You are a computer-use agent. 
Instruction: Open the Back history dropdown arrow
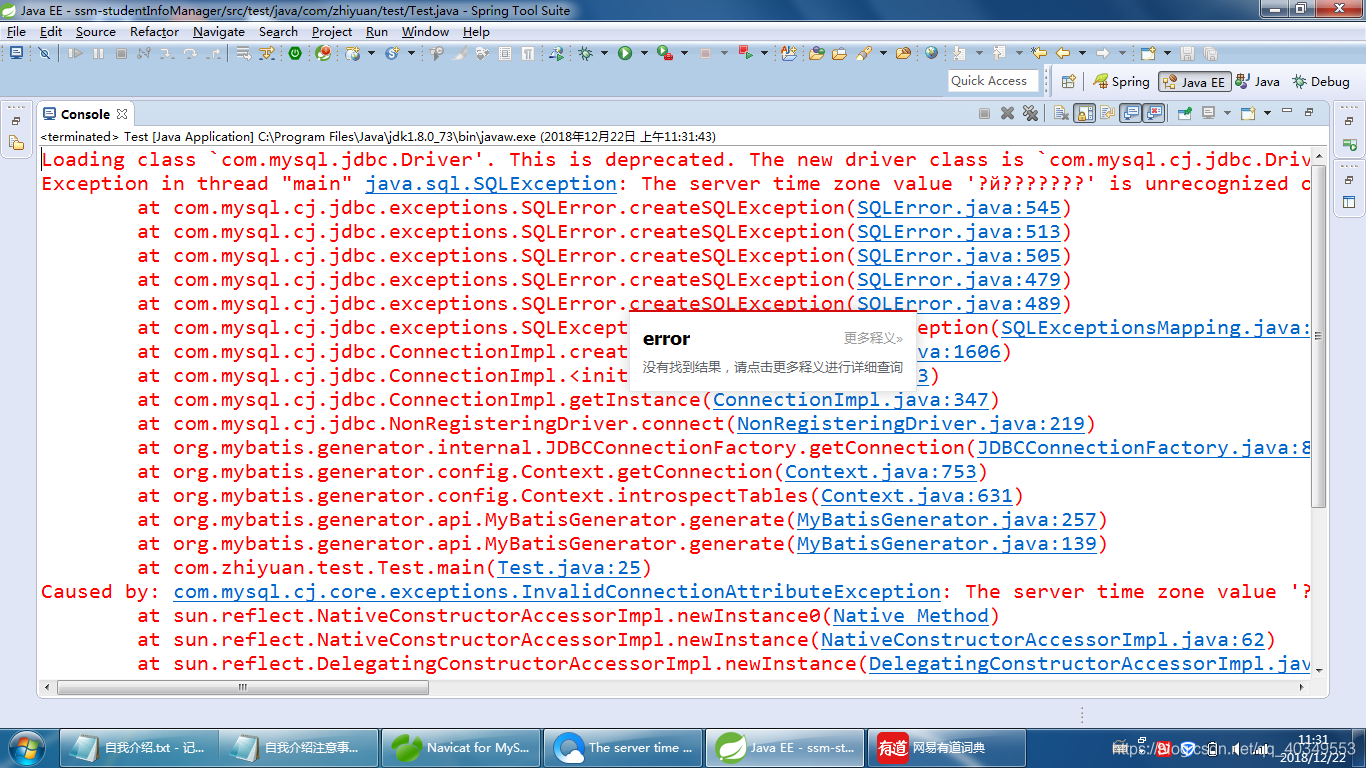1082,53
